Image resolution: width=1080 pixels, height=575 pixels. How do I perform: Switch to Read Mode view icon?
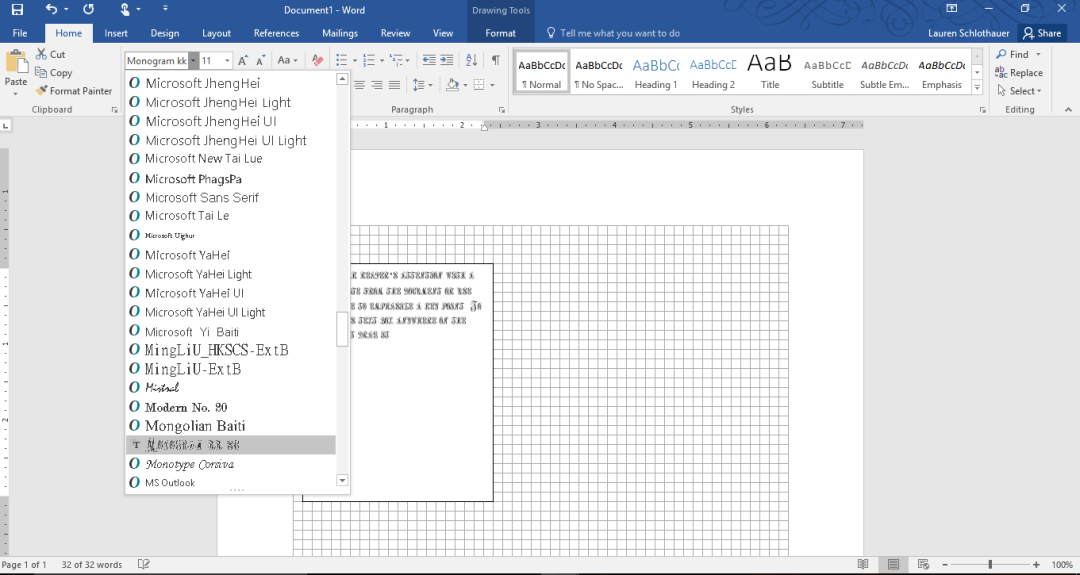tap(863, 564)
